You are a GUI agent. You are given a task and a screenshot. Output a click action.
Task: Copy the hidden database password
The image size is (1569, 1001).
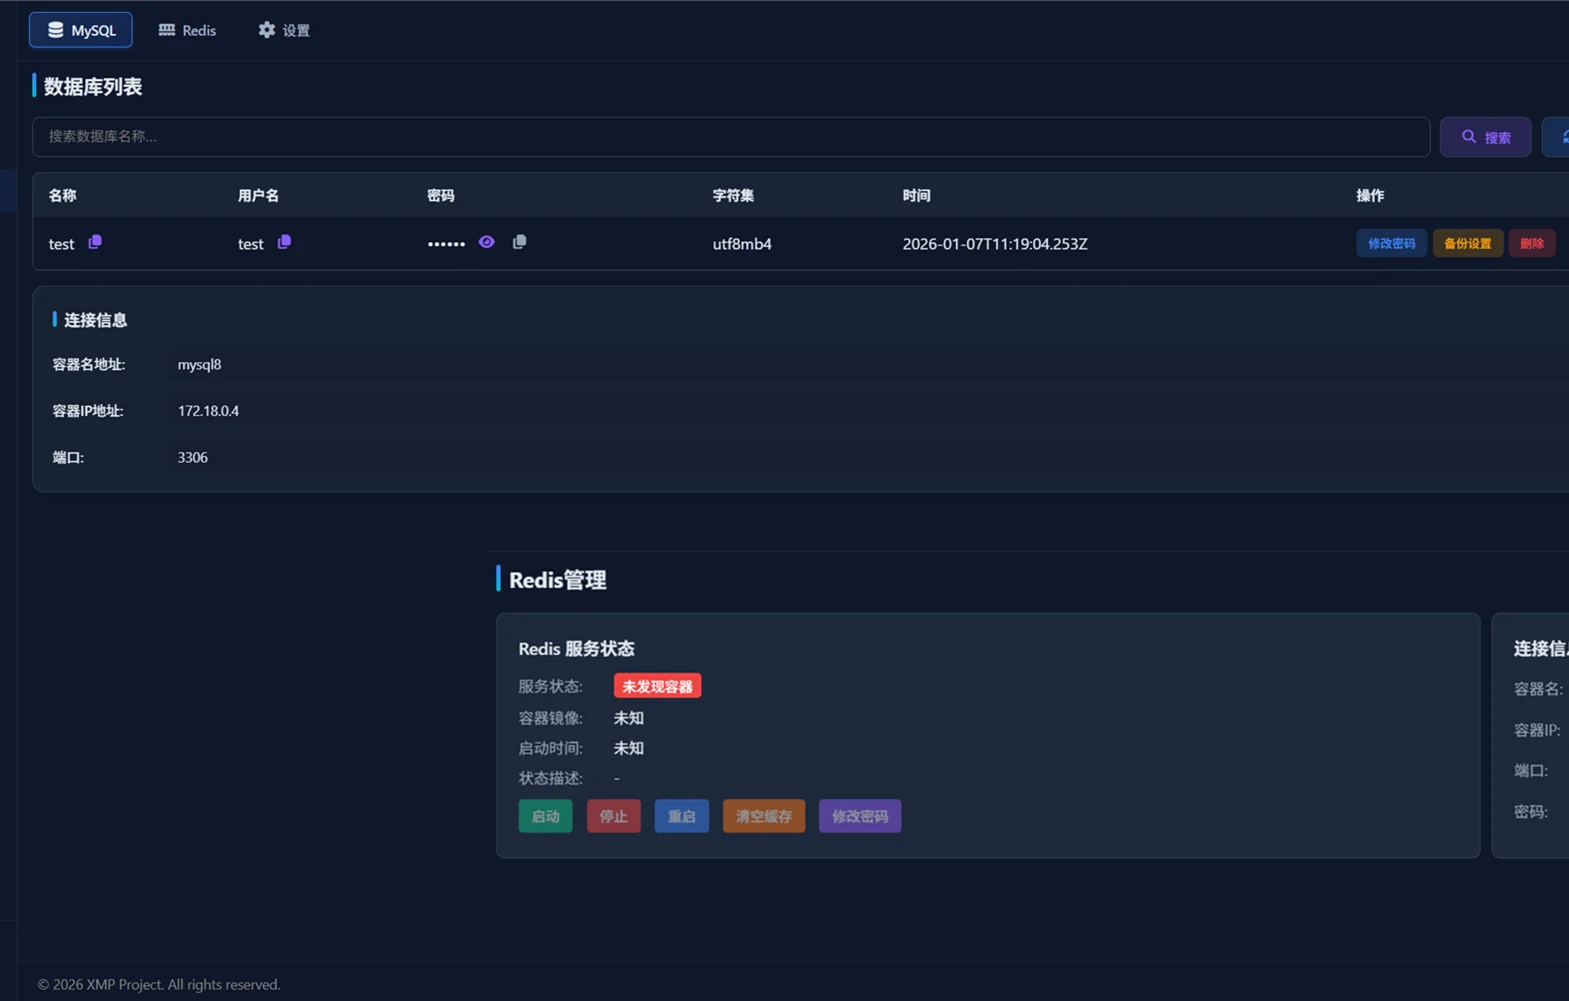(519, 242)
